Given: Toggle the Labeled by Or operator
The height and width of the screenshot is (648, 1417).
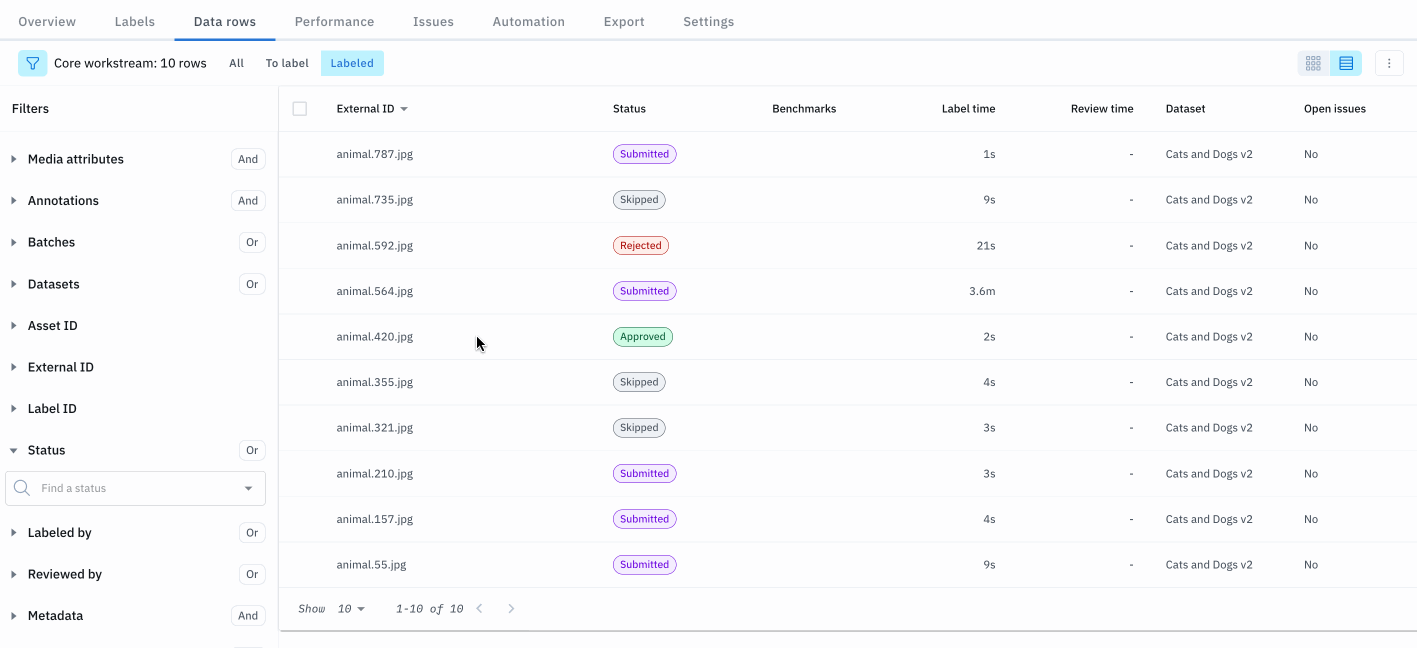Looking at the screenshot, I should tap(252, 533).
